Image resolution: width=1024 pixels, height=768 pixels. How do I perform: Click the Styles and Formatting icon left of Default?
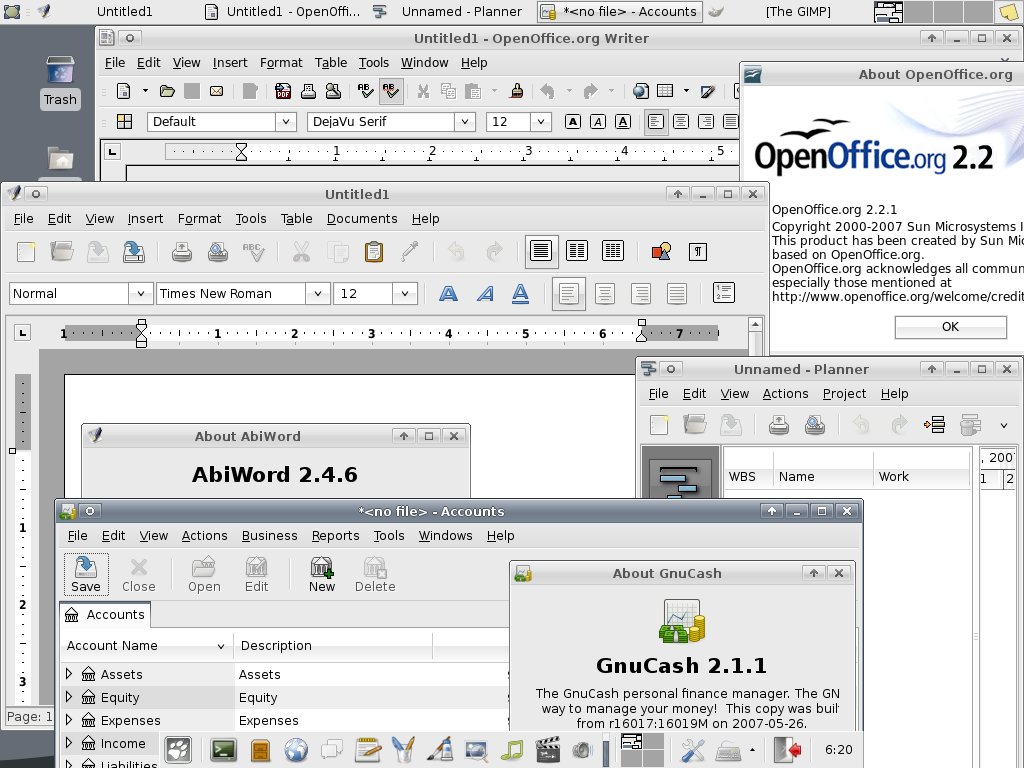point(124,121)
